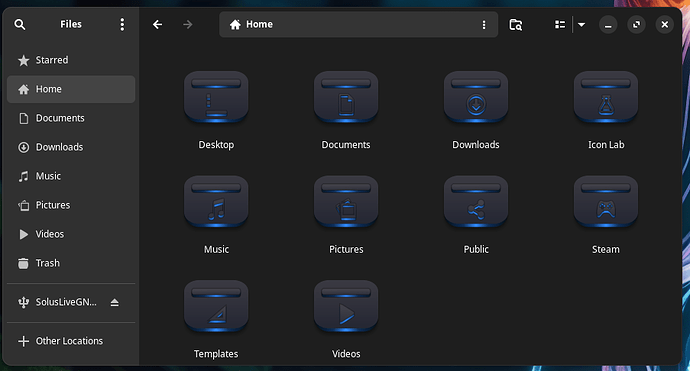The width and height of the screenshot is (690, 371).
Task: Click the "Steam" folder label
Action: tap(606, 250)
